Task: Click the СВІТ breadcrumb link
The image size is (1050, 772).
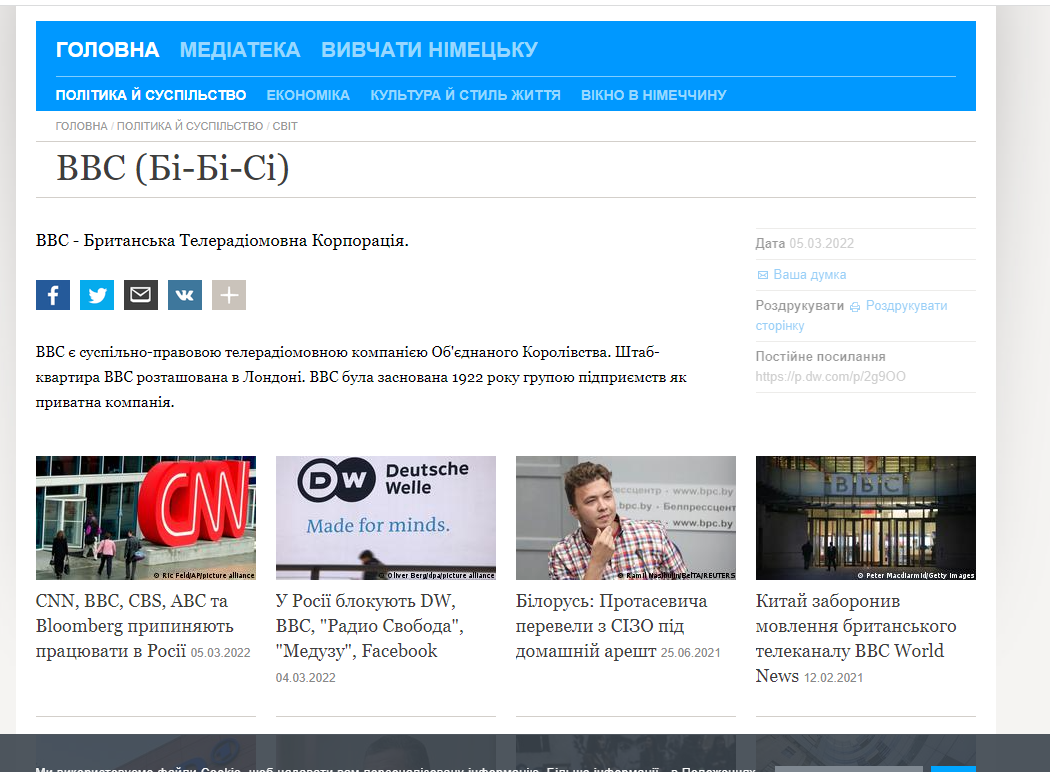Action: [x=285, y=127]
